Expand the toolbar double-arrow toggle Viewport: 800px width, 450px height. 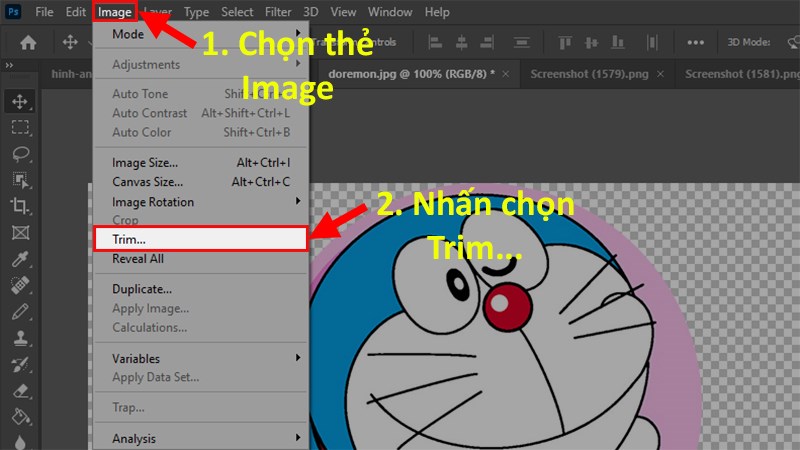point(9,65)
